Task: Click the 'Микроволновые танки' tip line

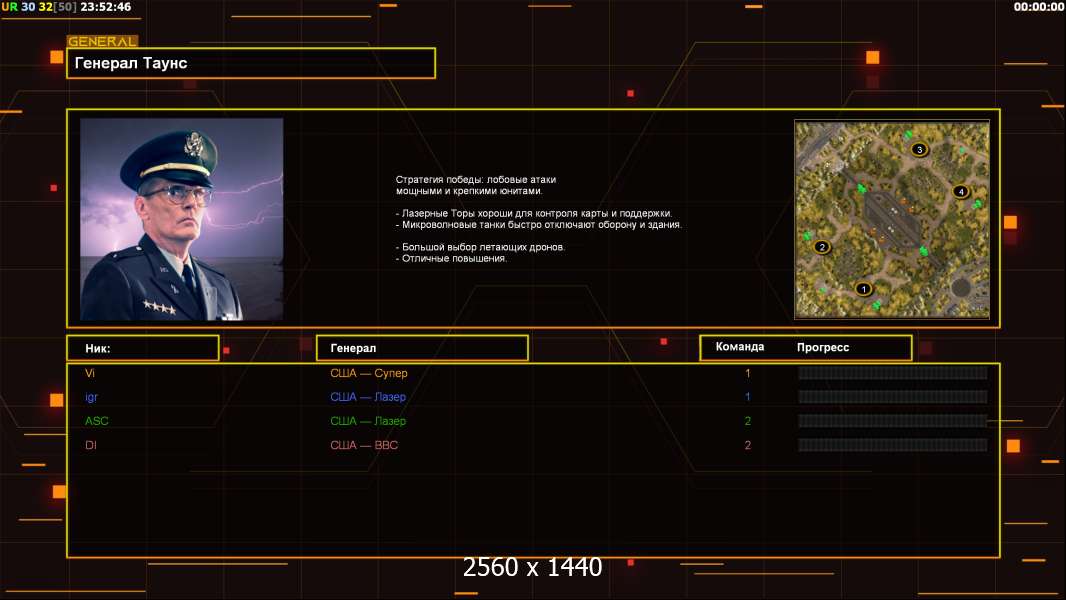Action: pos(538,224)
